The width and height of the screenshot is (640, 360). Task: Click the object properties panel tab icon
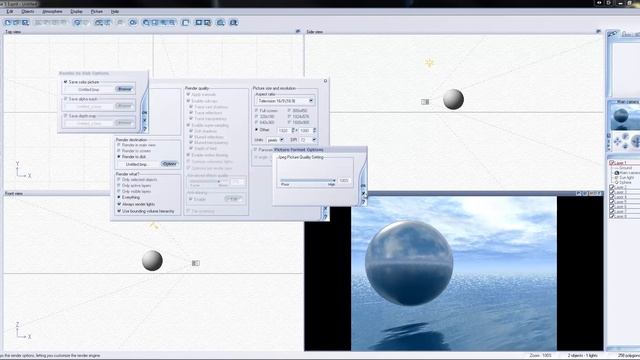click(612, 34)
